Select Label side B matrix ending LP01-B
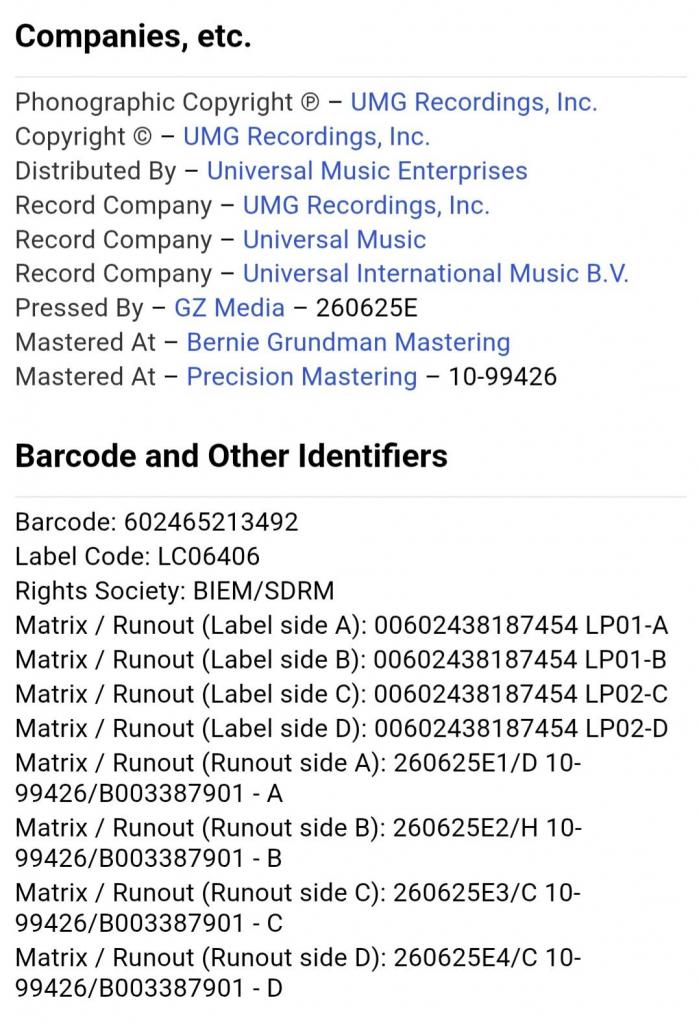The width and height of the screenshot is (699, 1024). click(x=520, y=660)
